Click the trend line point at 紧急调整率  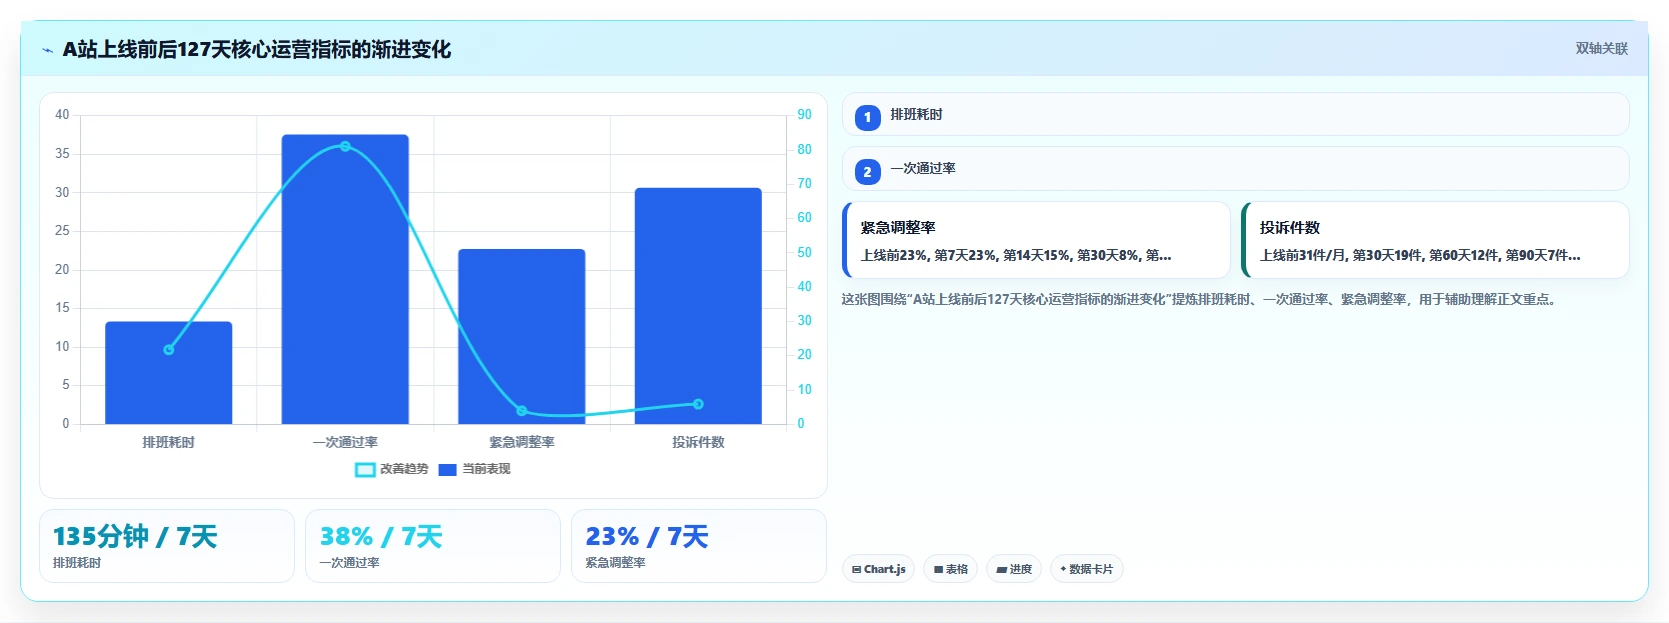click(522, 411)
